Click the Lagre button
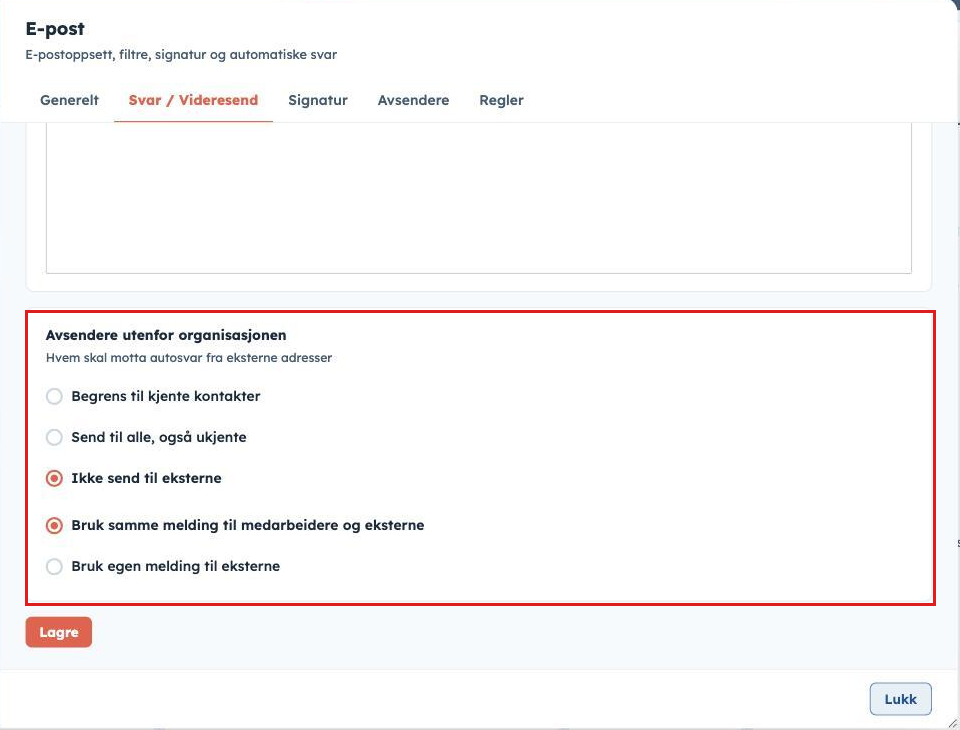The width and height of the screenshot is (960, 730). (59, 632)
